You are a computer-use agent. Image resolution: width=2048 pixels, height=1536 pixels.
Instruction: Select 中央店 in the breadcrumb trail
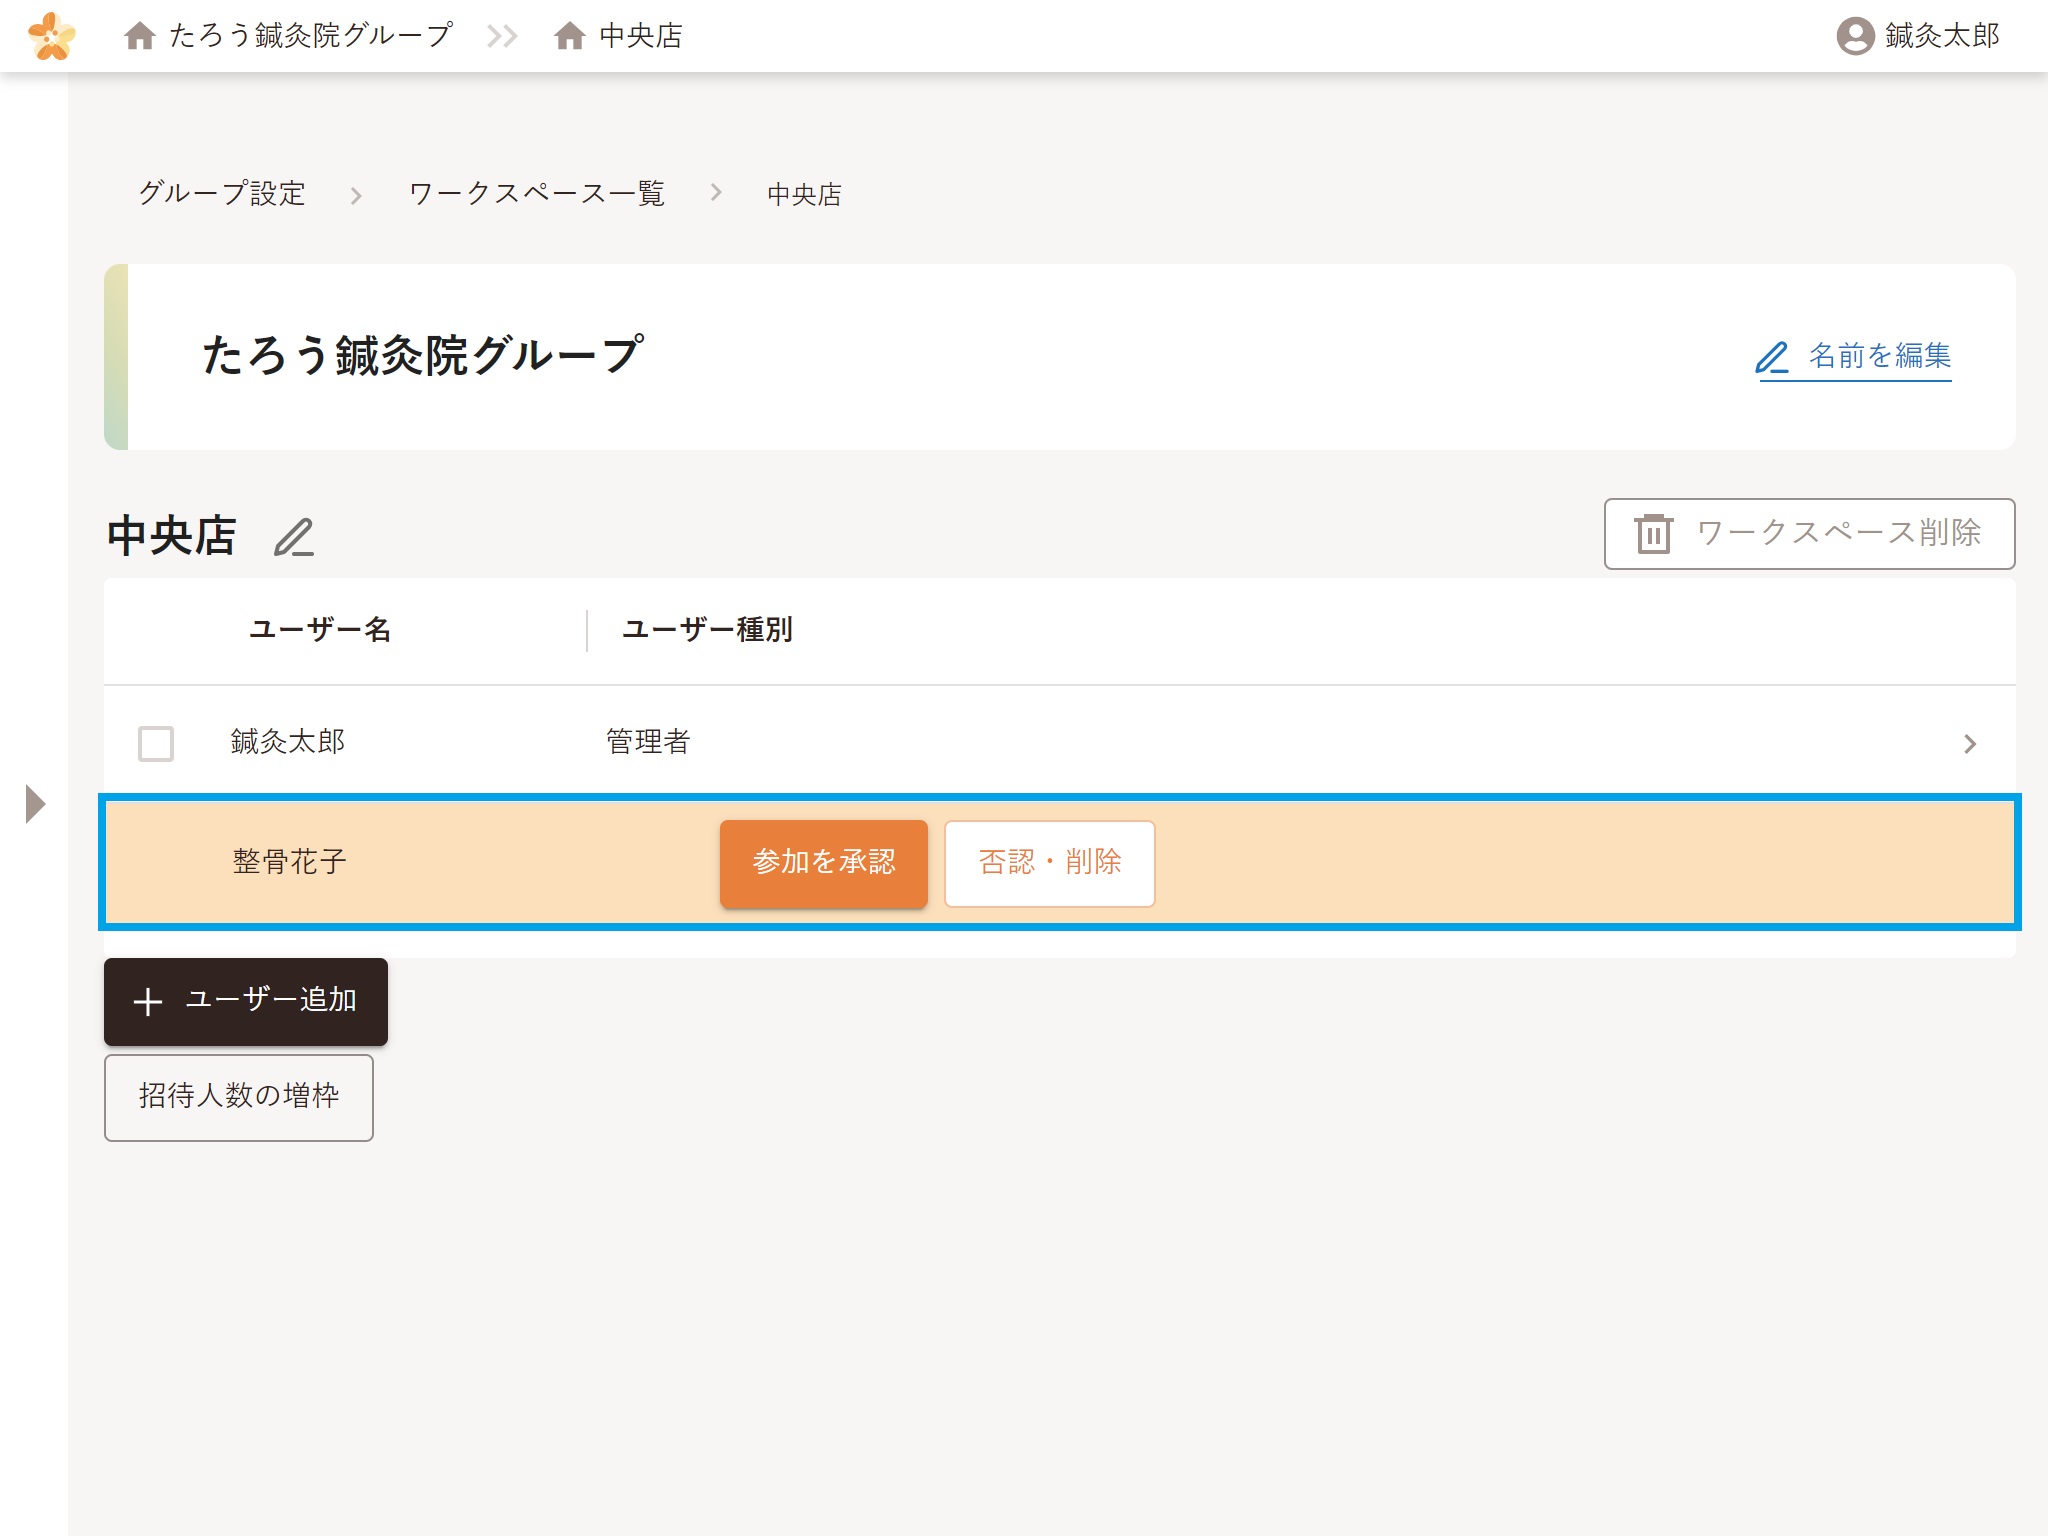[x=804, y=194]
